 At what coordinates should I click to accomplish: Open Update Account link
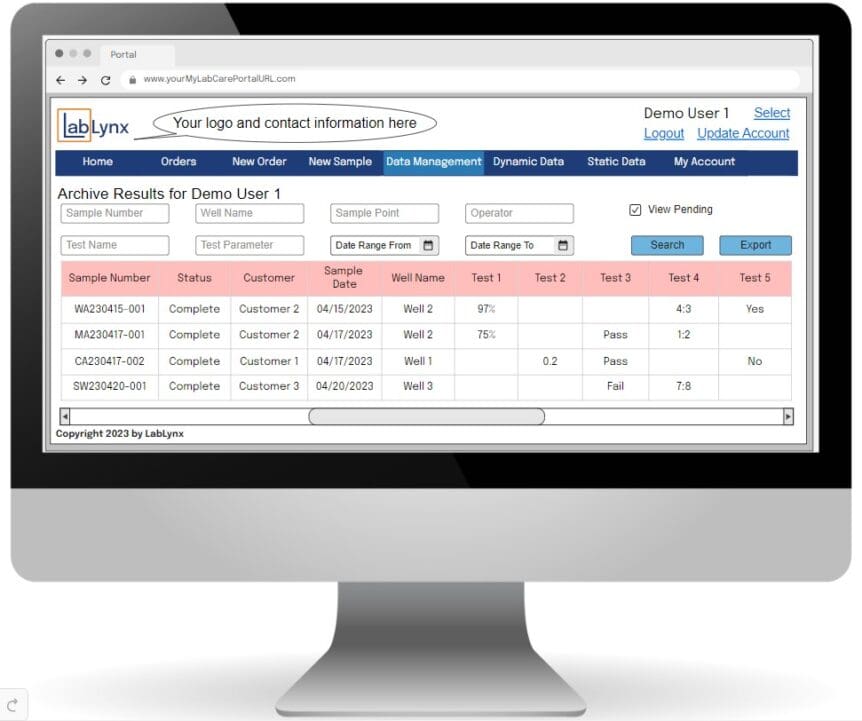(743, 133)
